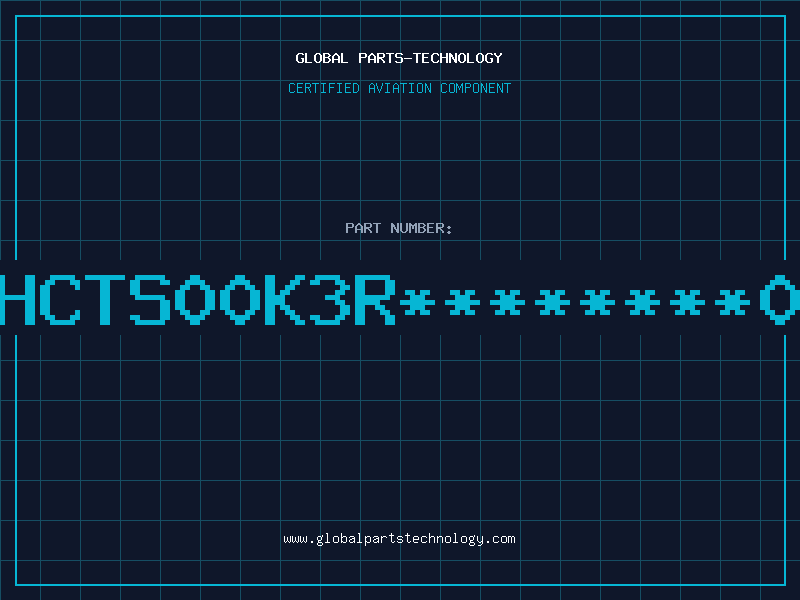Select the CERTIFIED AVIATION COMPONENT subtitle

point(399,88)
